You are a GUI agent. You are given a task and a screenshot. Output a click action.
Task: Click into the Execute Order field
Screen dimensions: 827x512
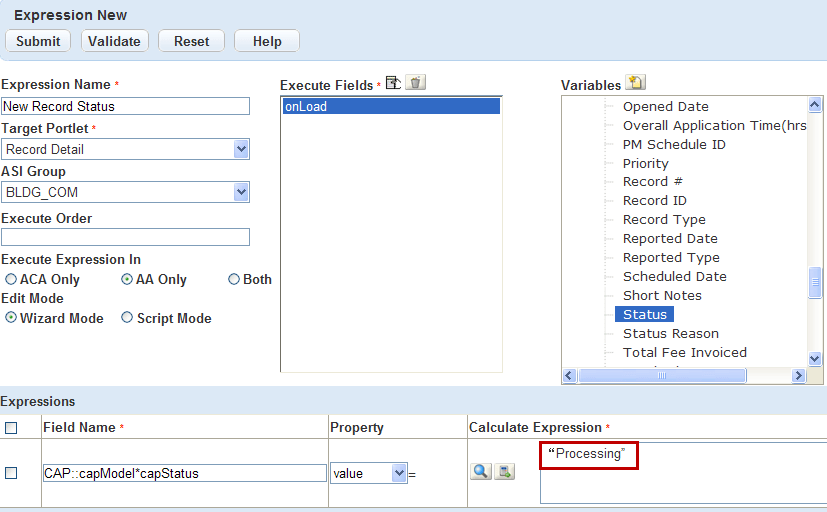click(x=125, y=237)
